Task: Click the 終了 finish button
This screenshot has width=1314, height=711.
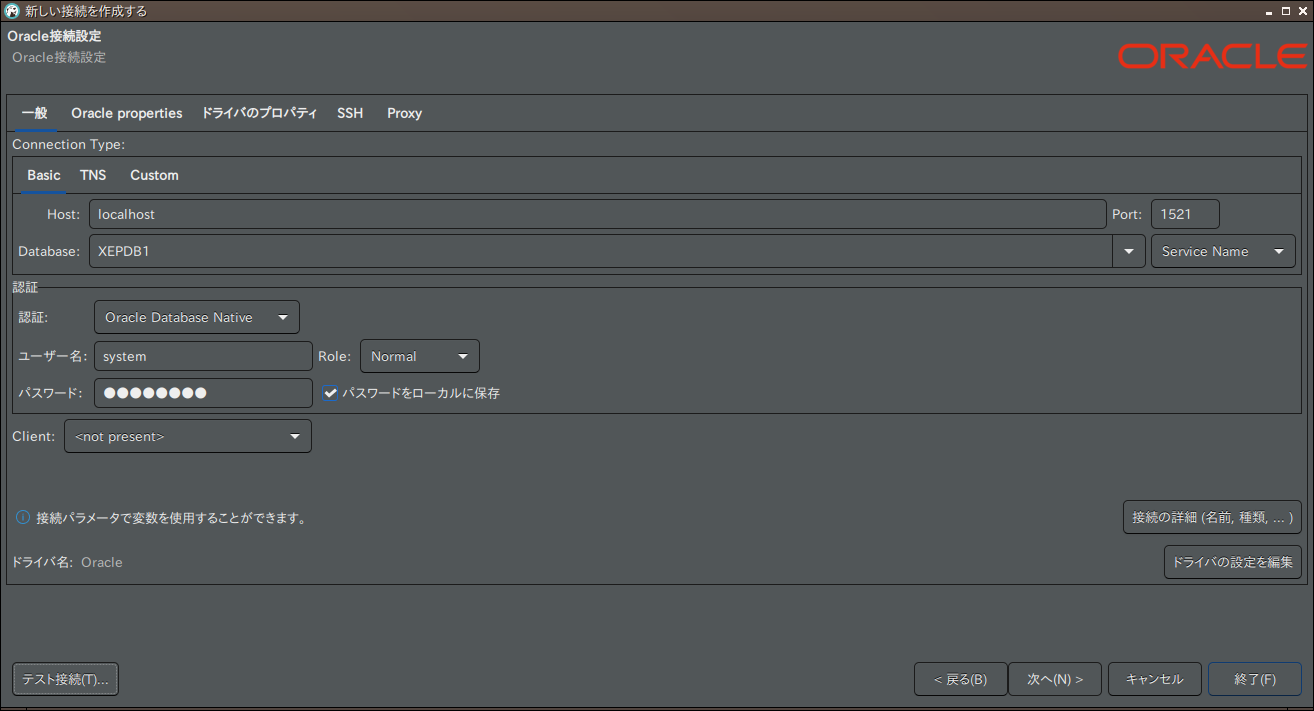Action: coord(1255,679)
